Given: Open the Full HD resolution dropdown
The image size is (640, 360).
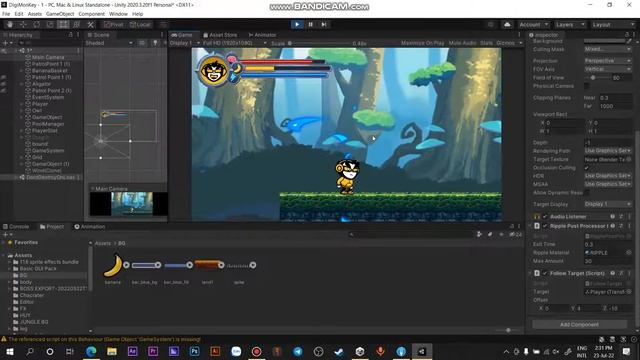Looking at the screenshot, I should point(234,43).
